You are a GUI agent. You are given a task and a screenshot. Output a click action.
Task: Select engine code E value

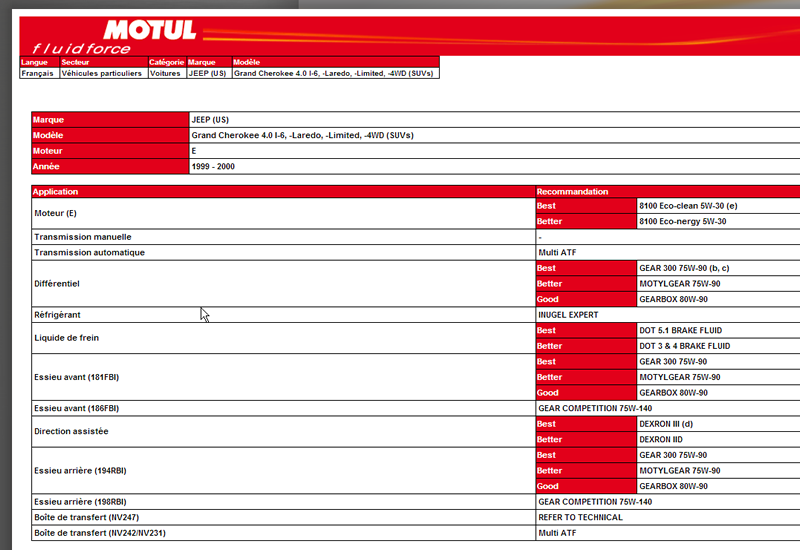[194, 151]
